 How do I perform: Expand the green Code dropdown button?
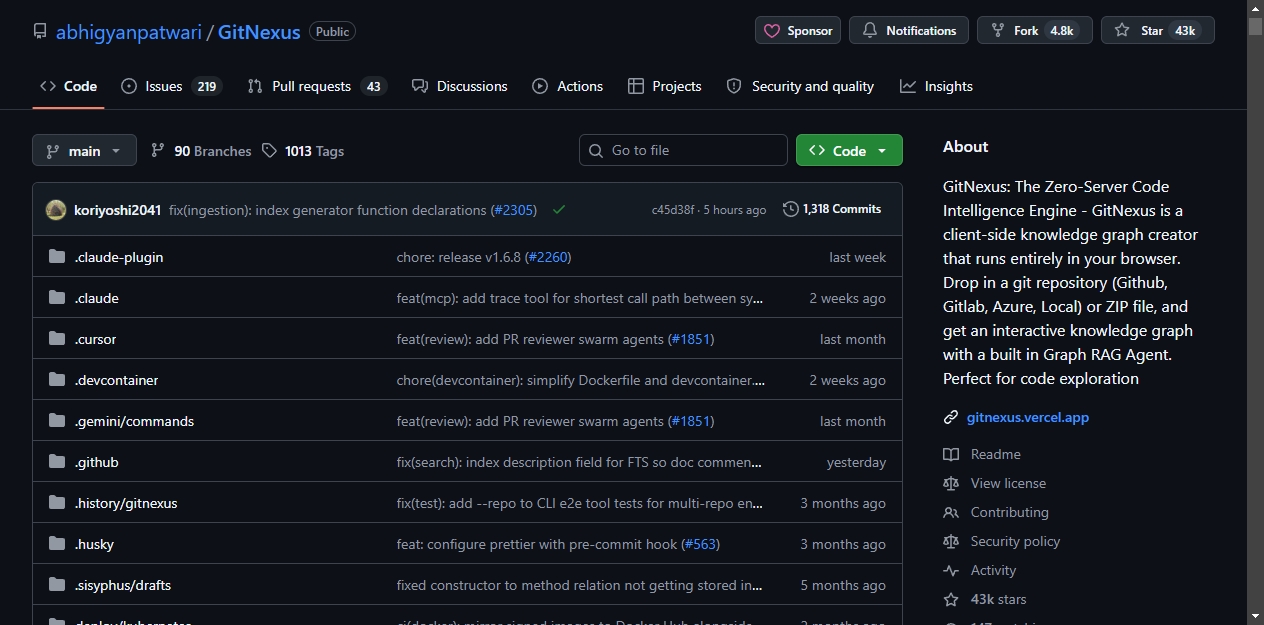point(849,151)
